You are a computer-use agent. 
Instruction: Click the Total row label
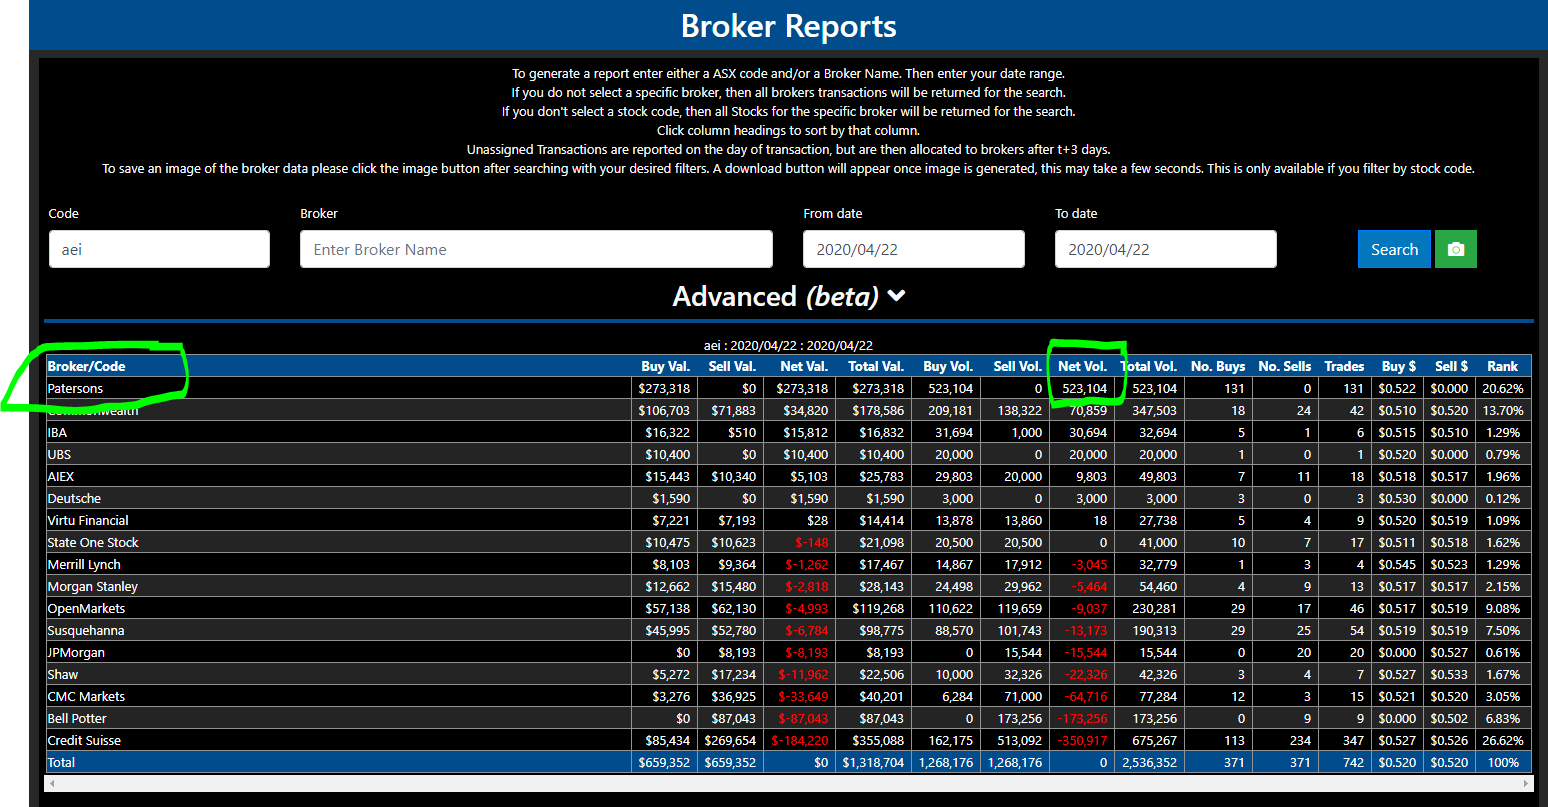click(61, 762)
